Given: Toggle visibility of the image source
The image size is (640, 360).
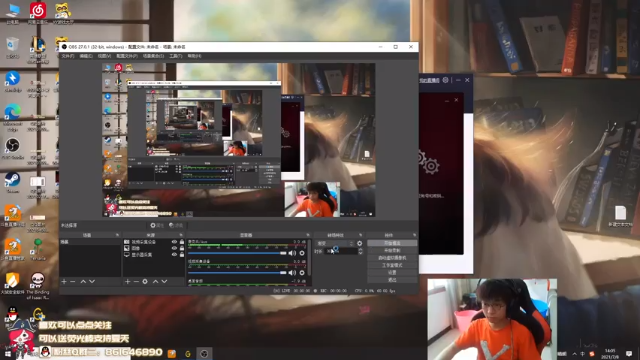Looking at the screenshot, I should pyautogui.click(x=174, y=248).
